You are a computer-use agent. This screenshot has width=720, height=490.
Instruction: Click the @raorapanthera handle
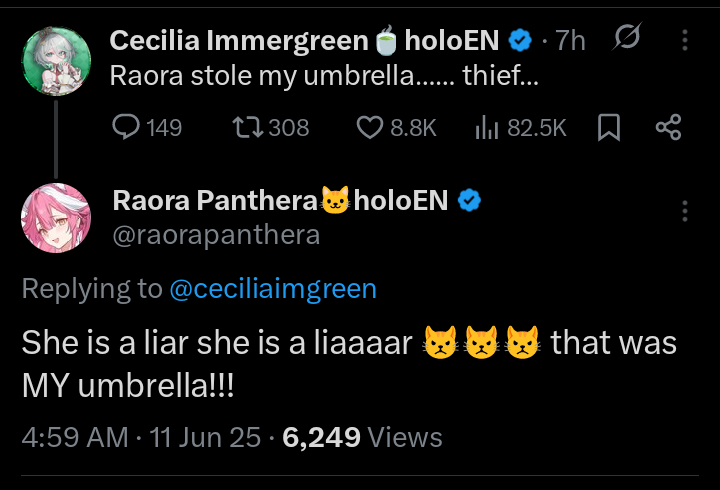click(216, 234)
